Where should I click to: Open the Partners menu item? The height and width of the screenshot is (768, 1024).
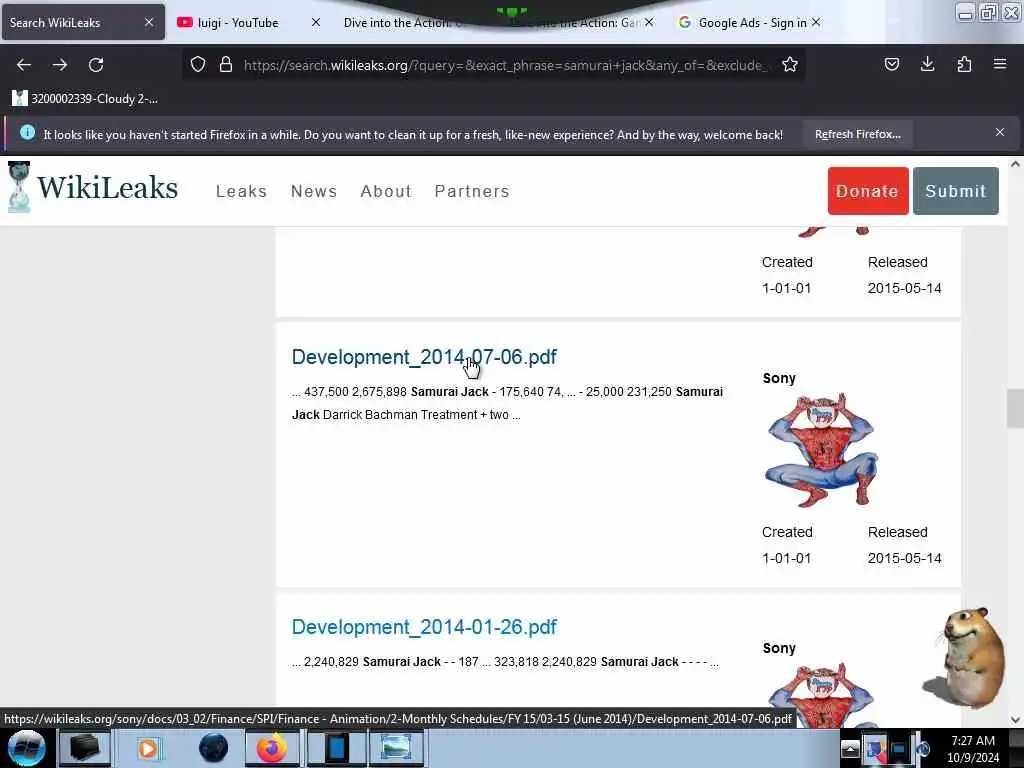tap(472, 191)
